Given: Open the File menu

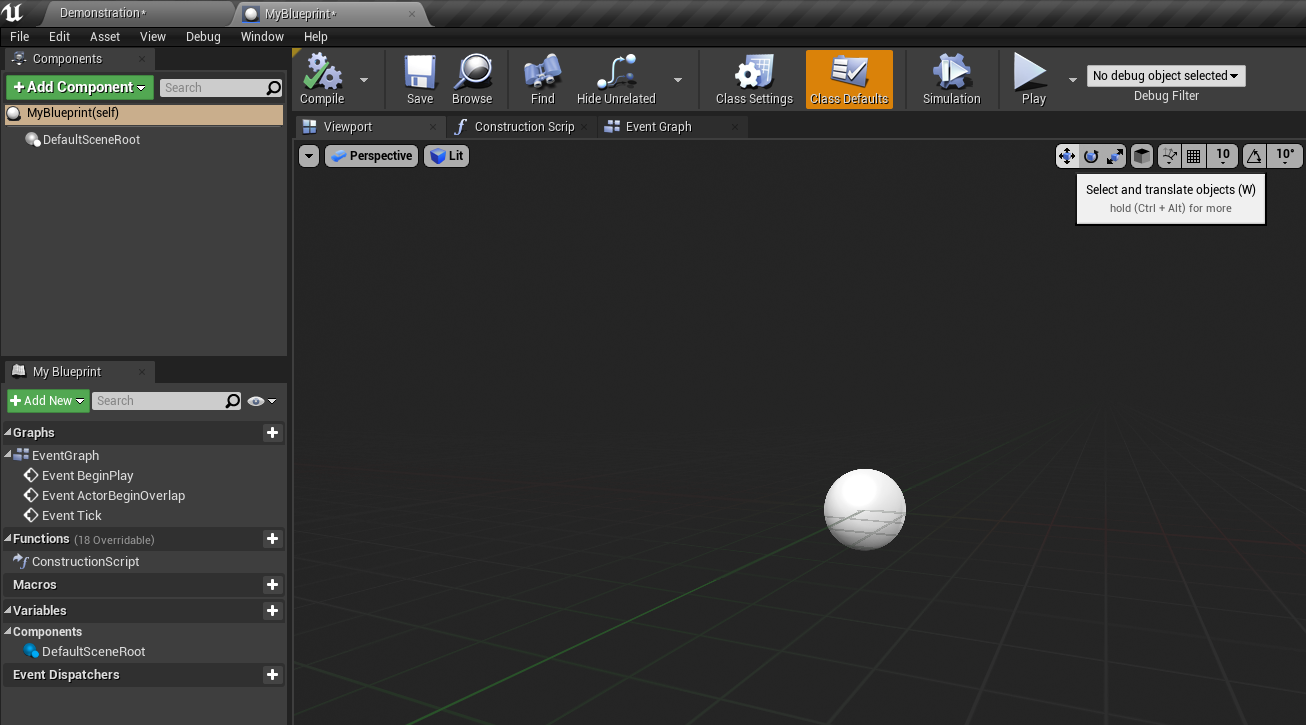Looking at the screenshot, I should point(20,37).
